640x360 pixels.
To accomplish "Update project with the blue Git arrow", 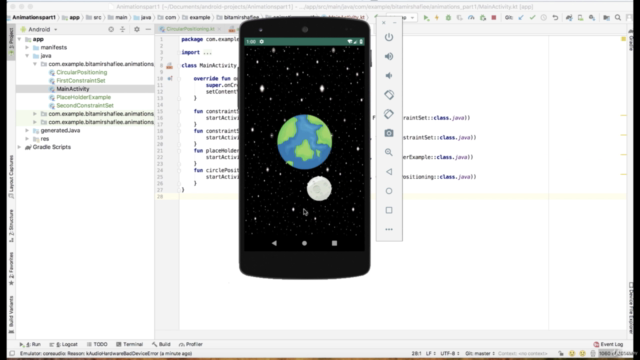I will pos(521,18).
